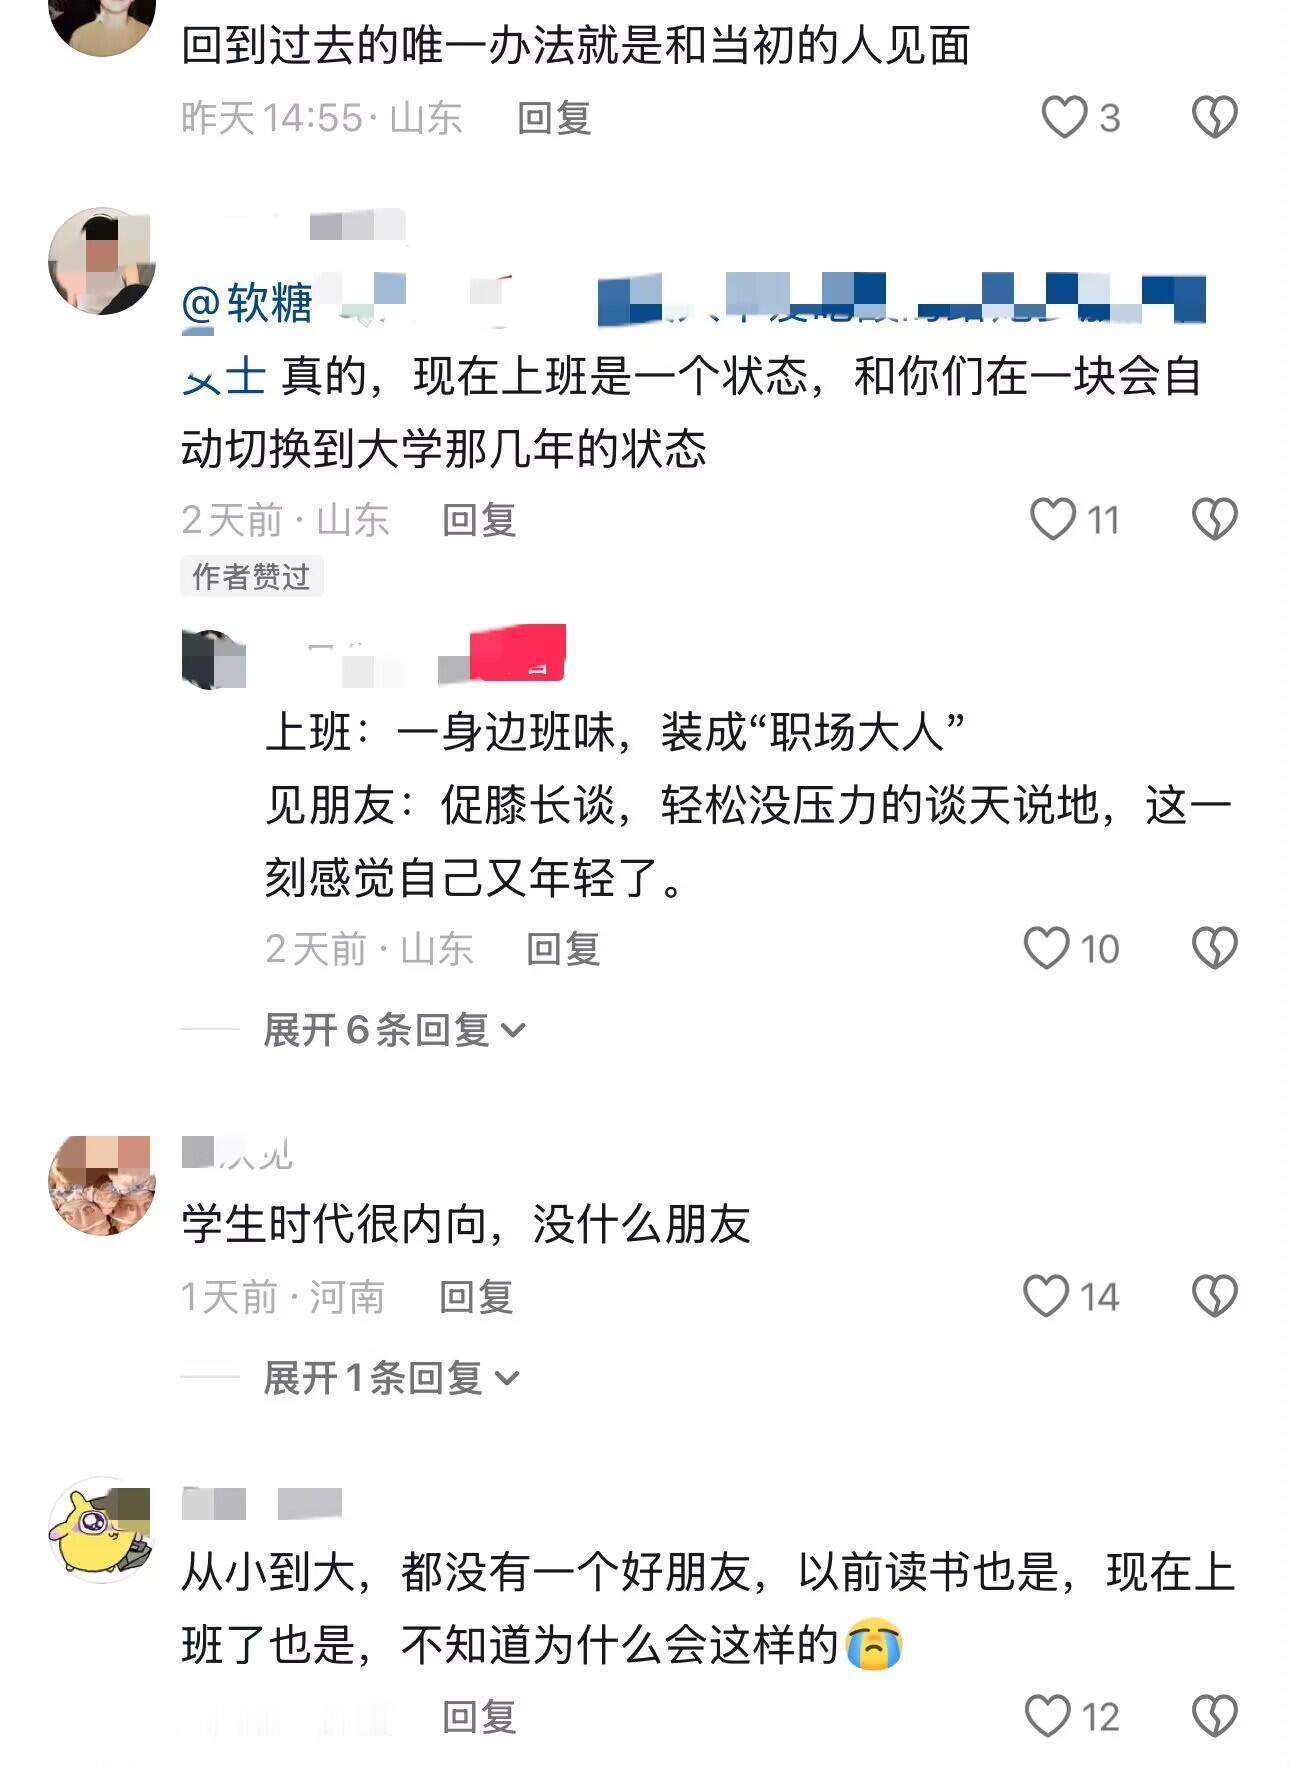Dislike the 大学那几年的状态 comment
The image size is (1290, 1766).
(1215, 519)
